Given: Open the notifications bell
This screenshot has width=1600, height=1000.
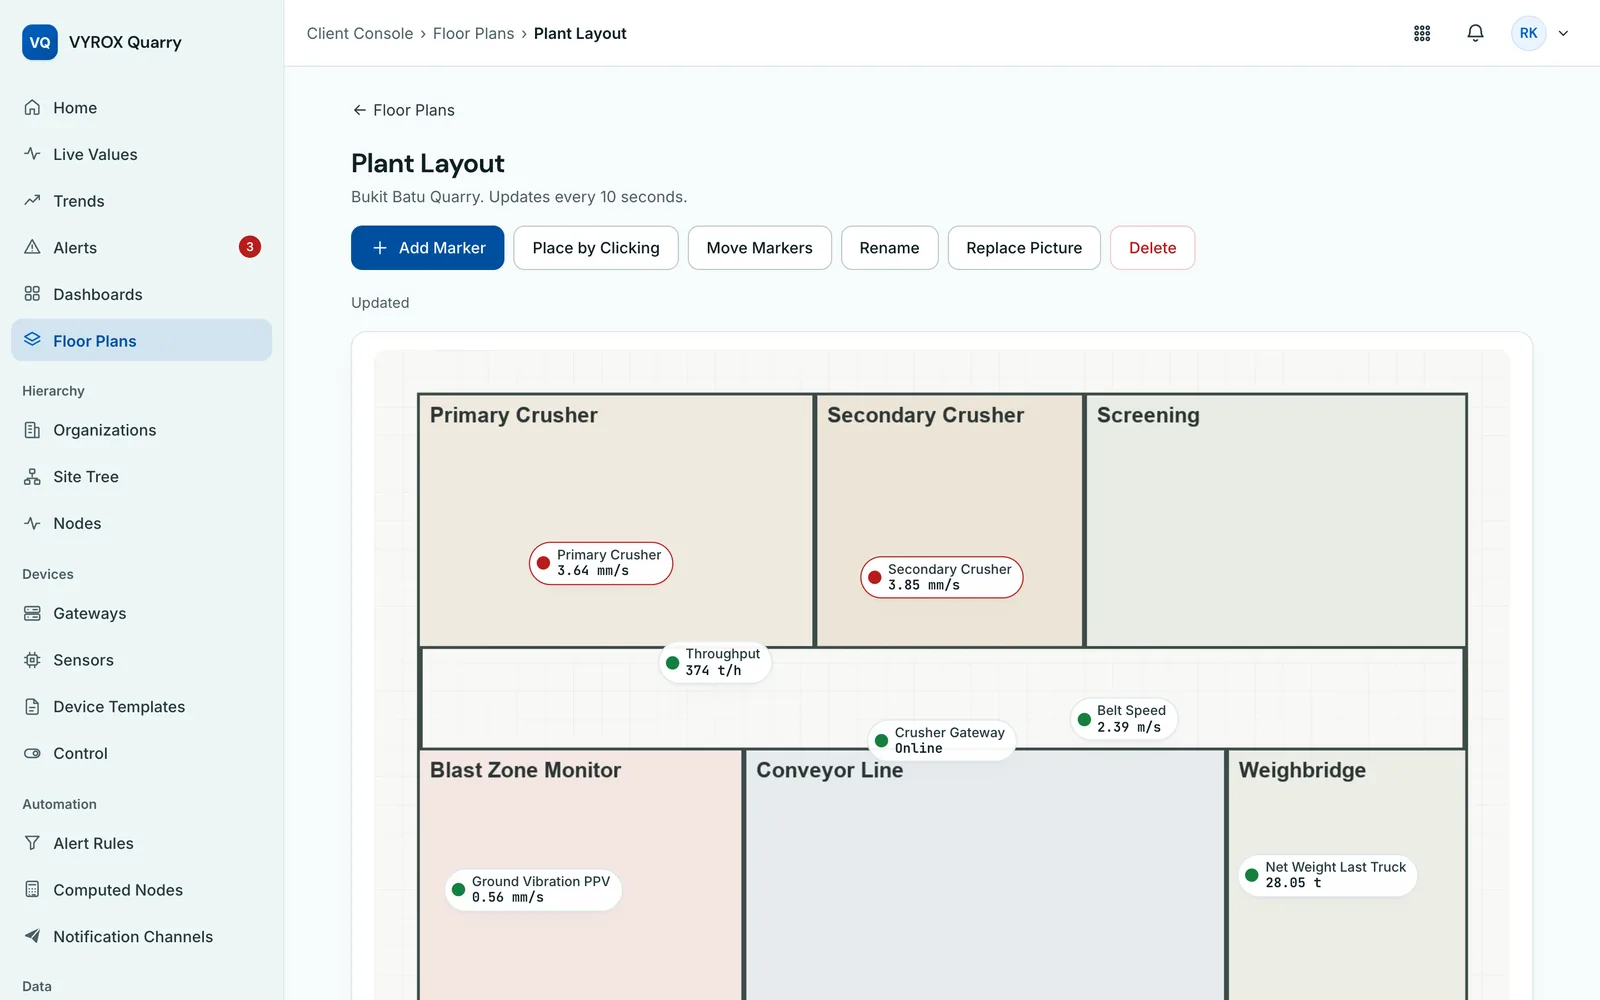Looking at the screenshot, I should pyautogui.click(x=1475, y=33).
